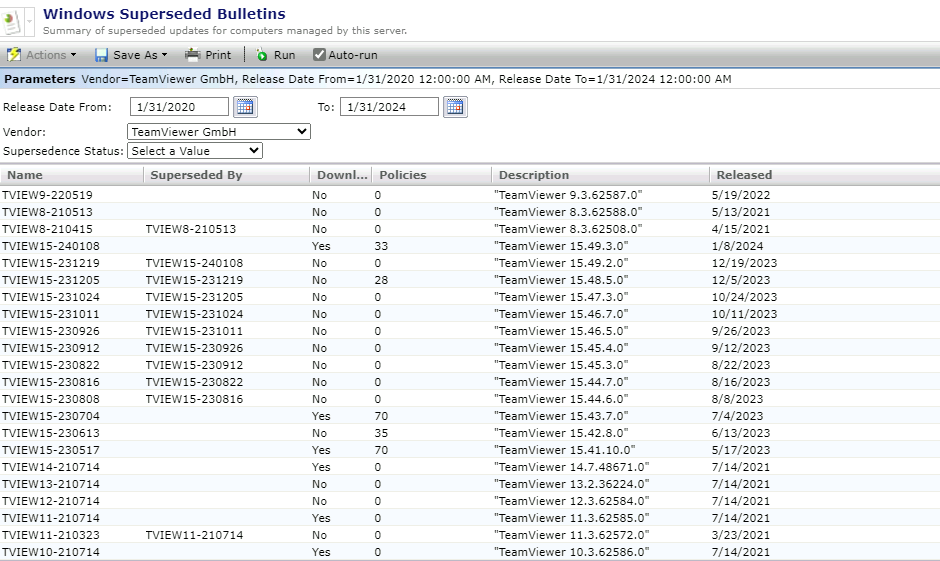Image resolution: width=940 pixels, height=561 pixels.
Task: Click the Yes download value for TVIEW11-210714
Action: tap(321, 518)
